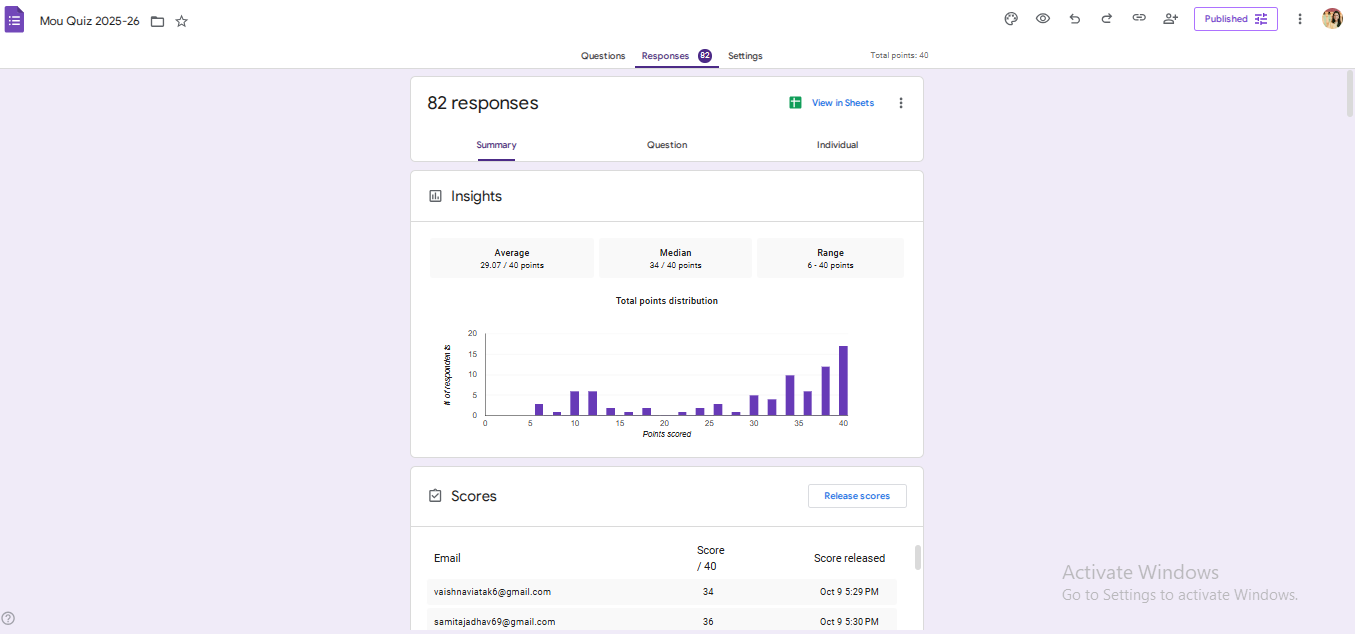Switch to the Questions tab

tap(603, 56)
